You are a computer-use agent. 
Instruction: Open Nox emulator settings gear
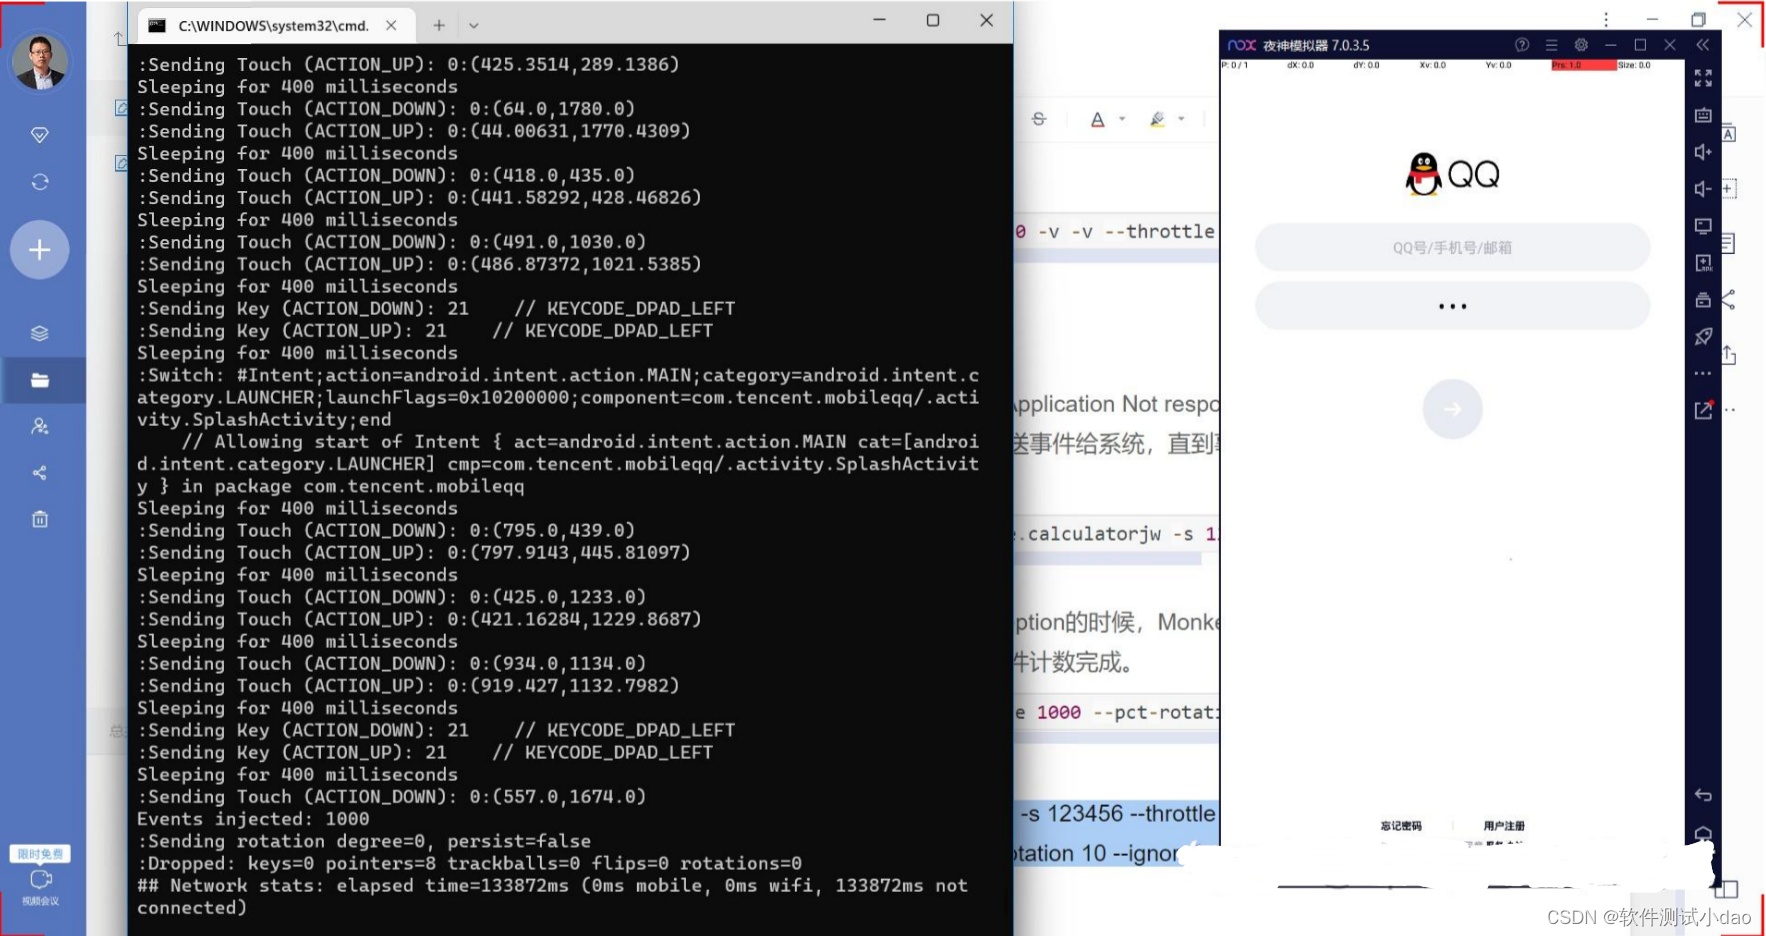1581,45
